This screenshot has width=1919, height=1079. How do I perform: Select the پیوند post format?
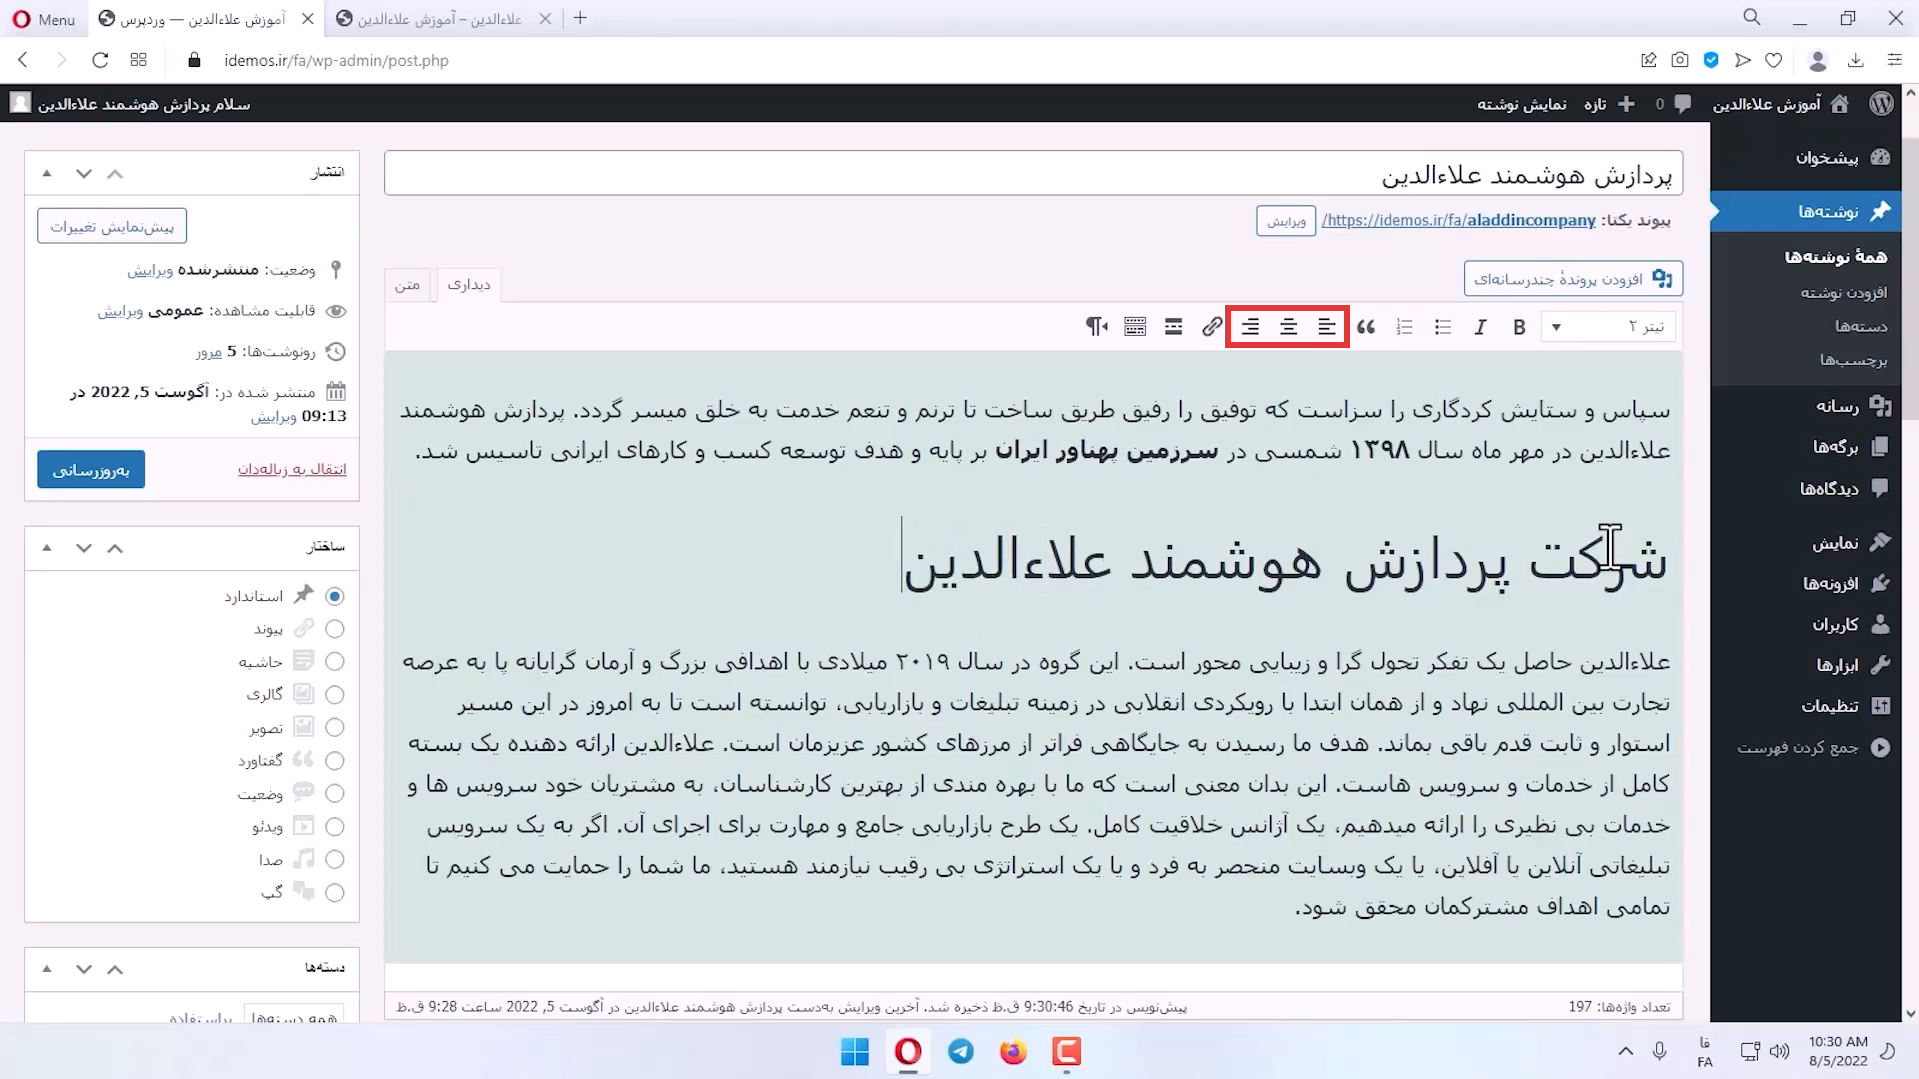335,629
